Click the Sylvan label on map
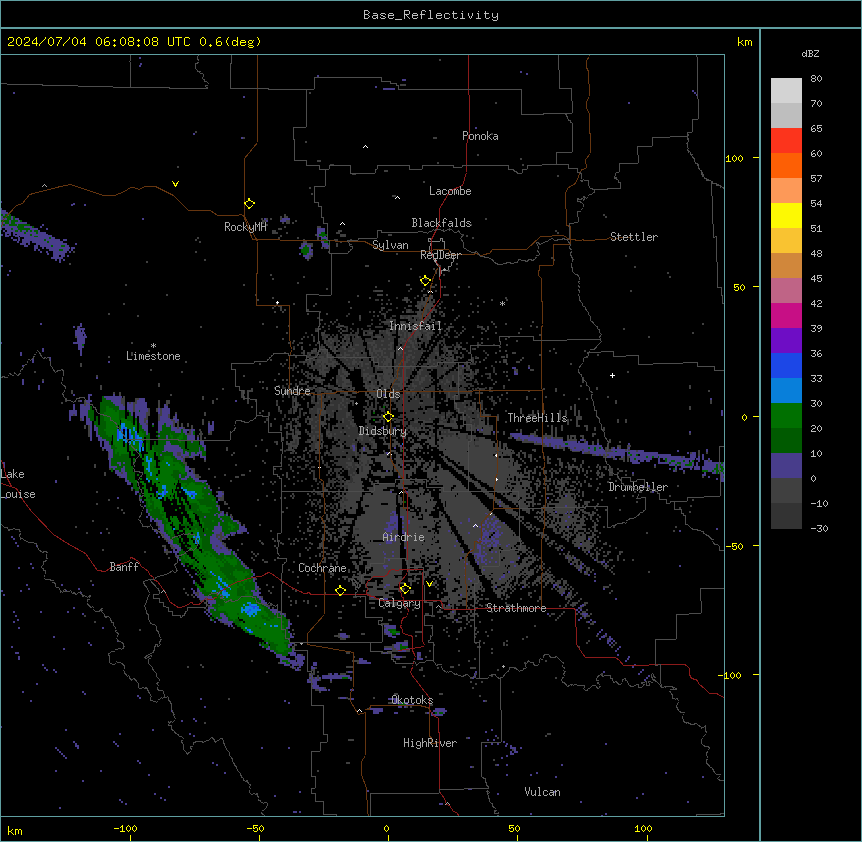Screen dimensions: 862x842 (390, 245)
